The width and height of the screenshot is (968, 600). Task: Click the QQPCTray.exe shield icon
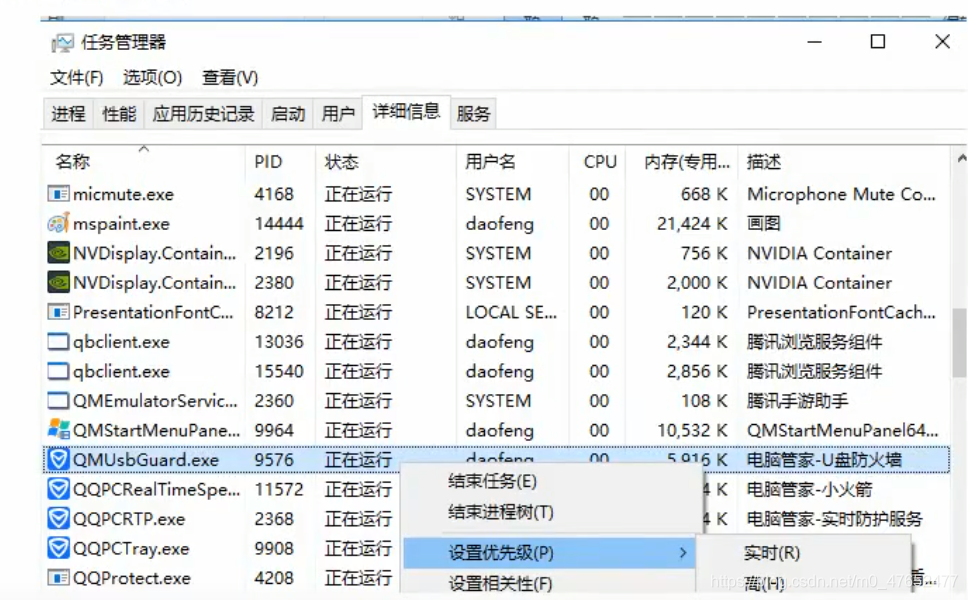click(x=58, y=548)
